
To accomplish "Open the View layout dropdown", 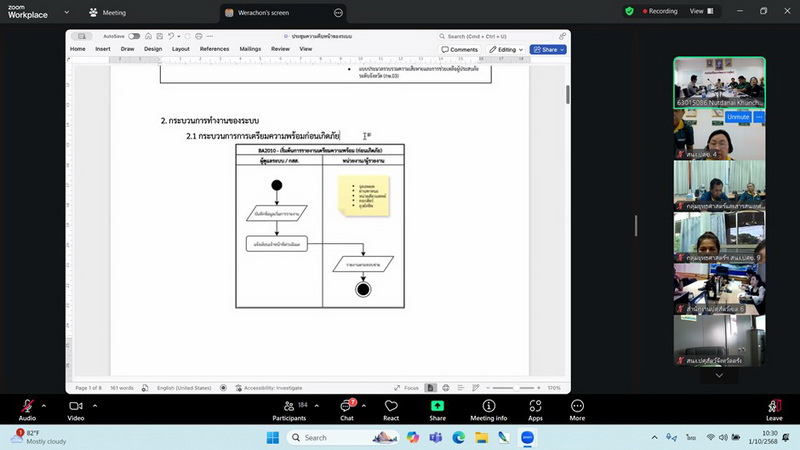I will [x=700, y=11].
